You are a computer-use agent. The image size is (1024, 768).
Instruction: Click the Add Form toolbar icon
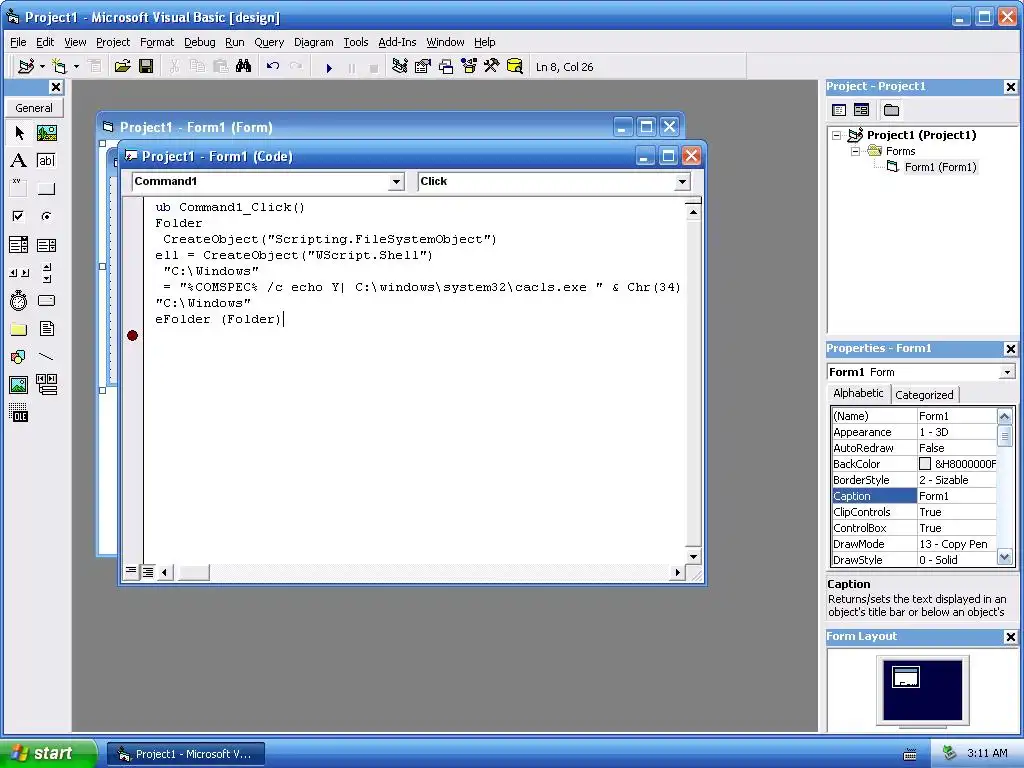(x=59, y=67)
